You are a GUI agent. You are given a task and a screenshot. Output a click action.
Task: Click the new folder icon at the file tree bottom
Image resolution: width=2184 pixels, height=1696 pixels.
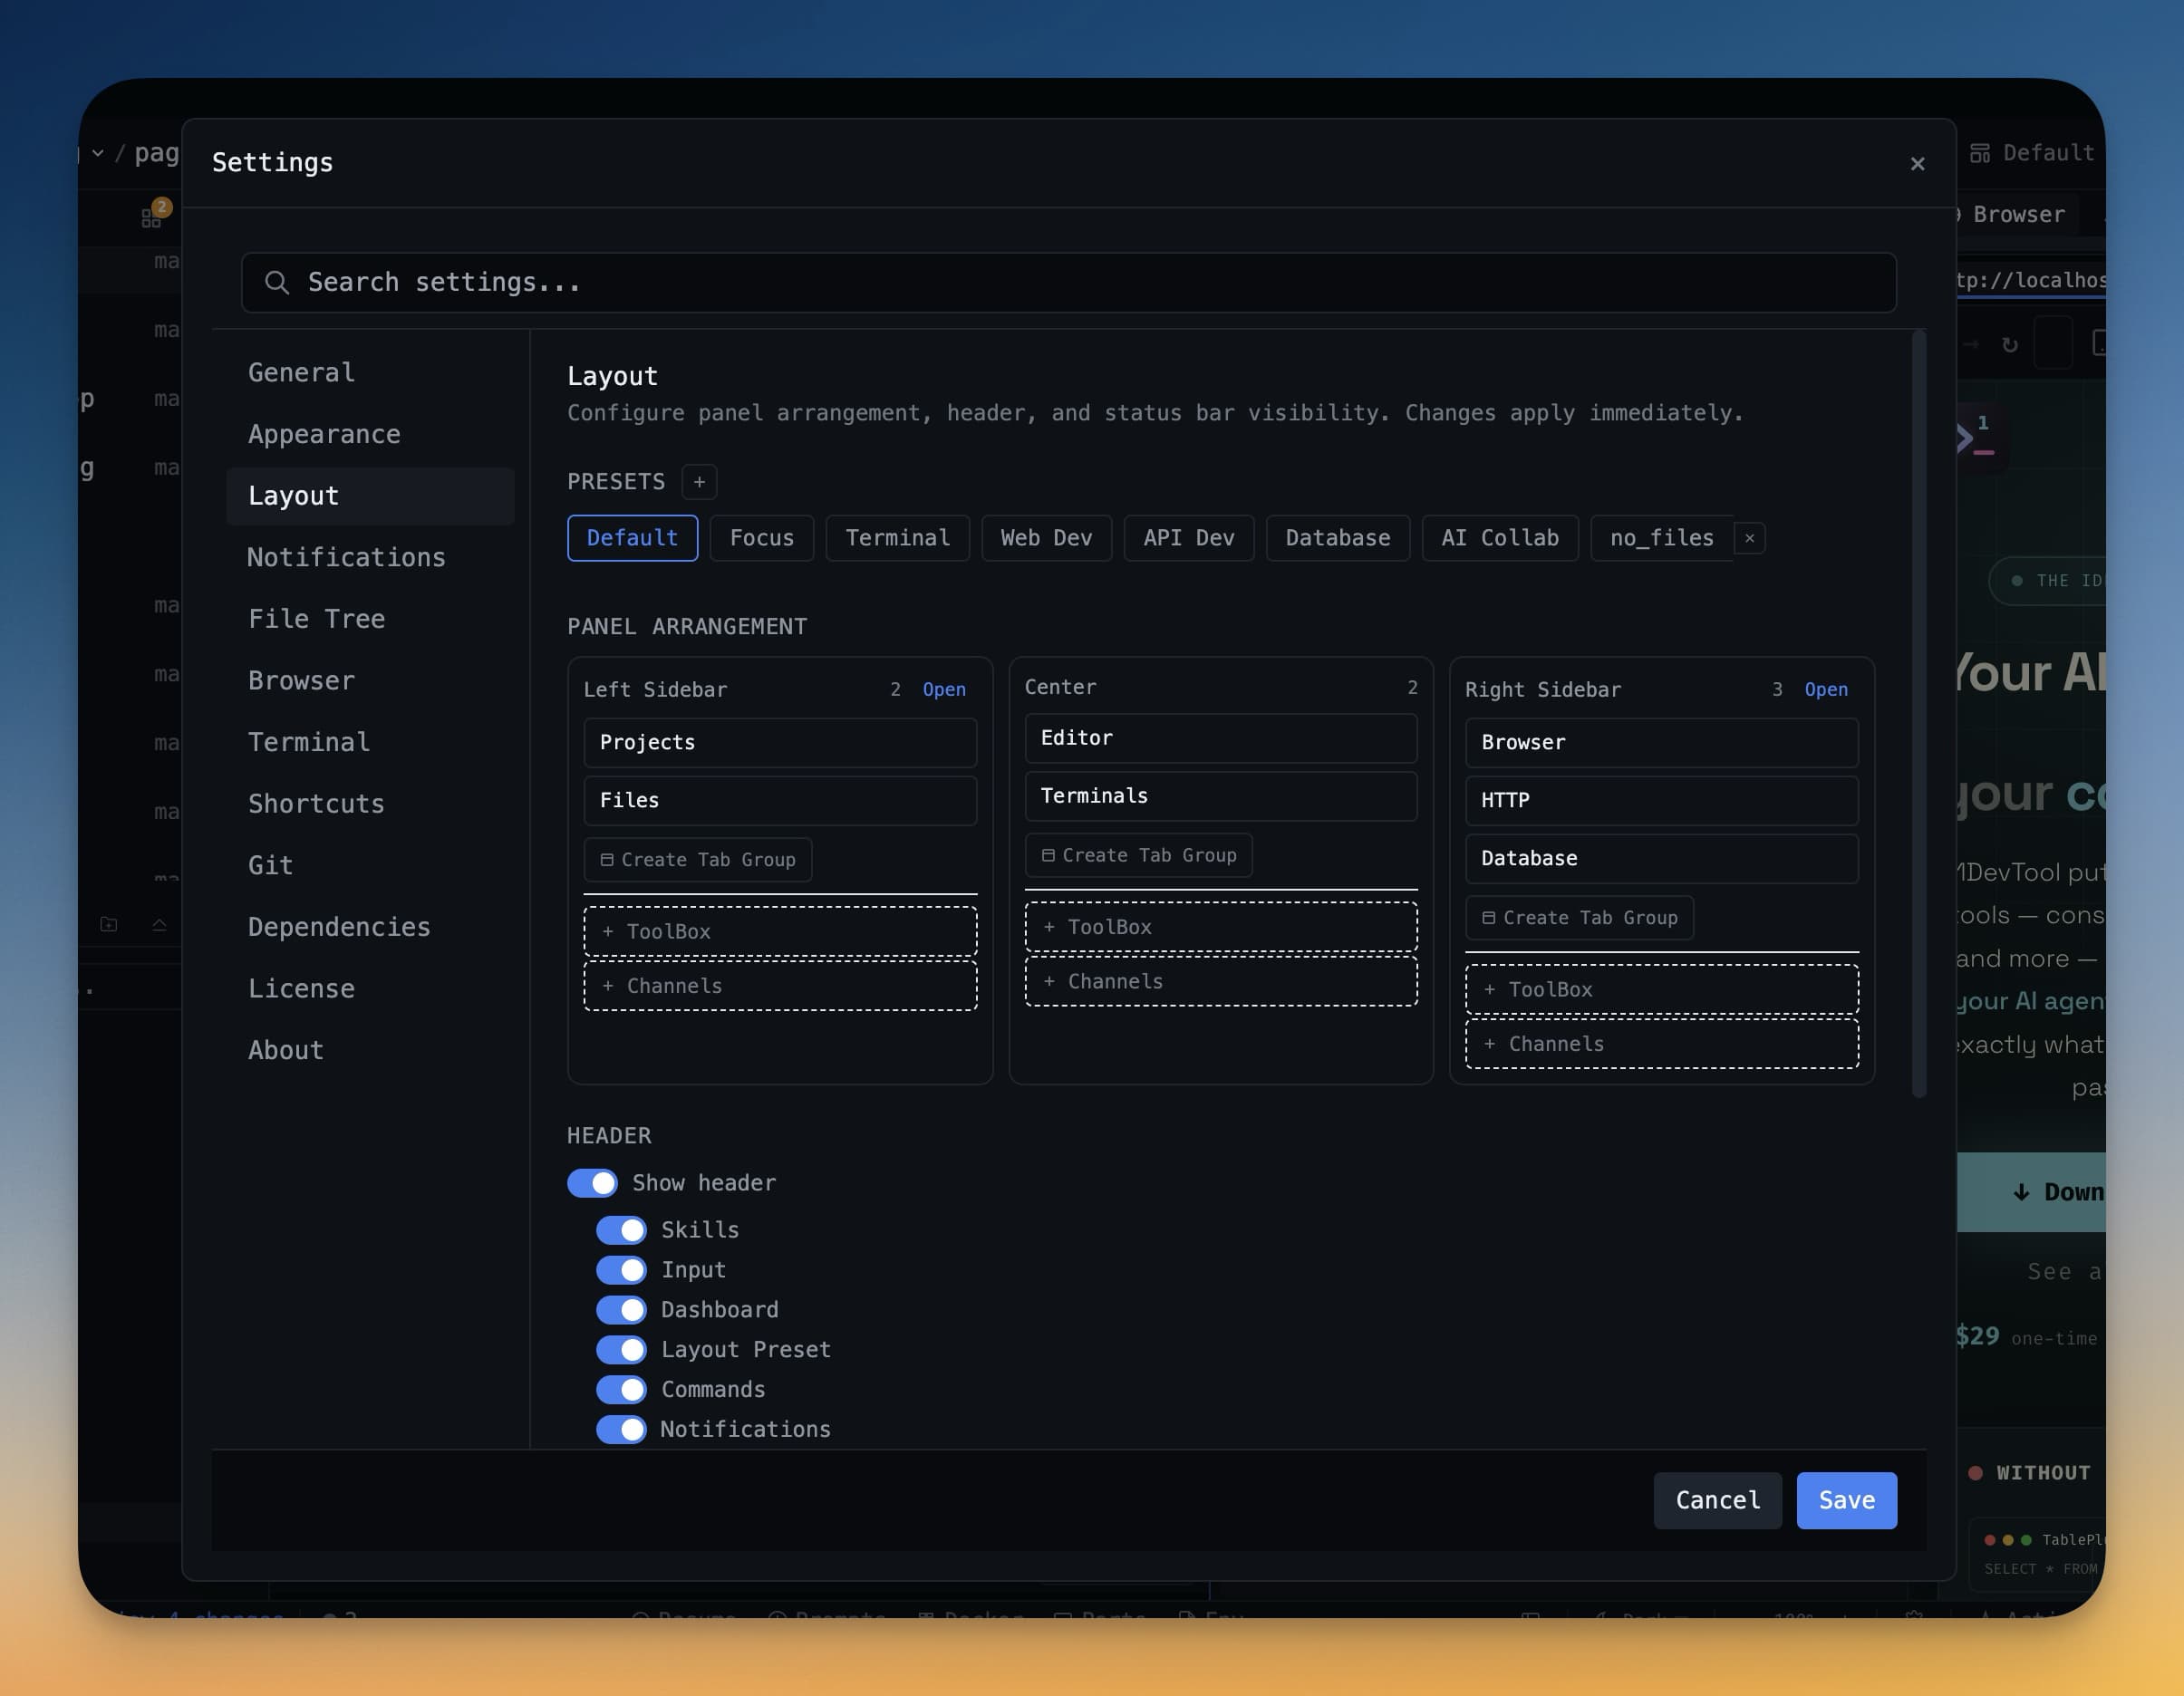point(108,925)
